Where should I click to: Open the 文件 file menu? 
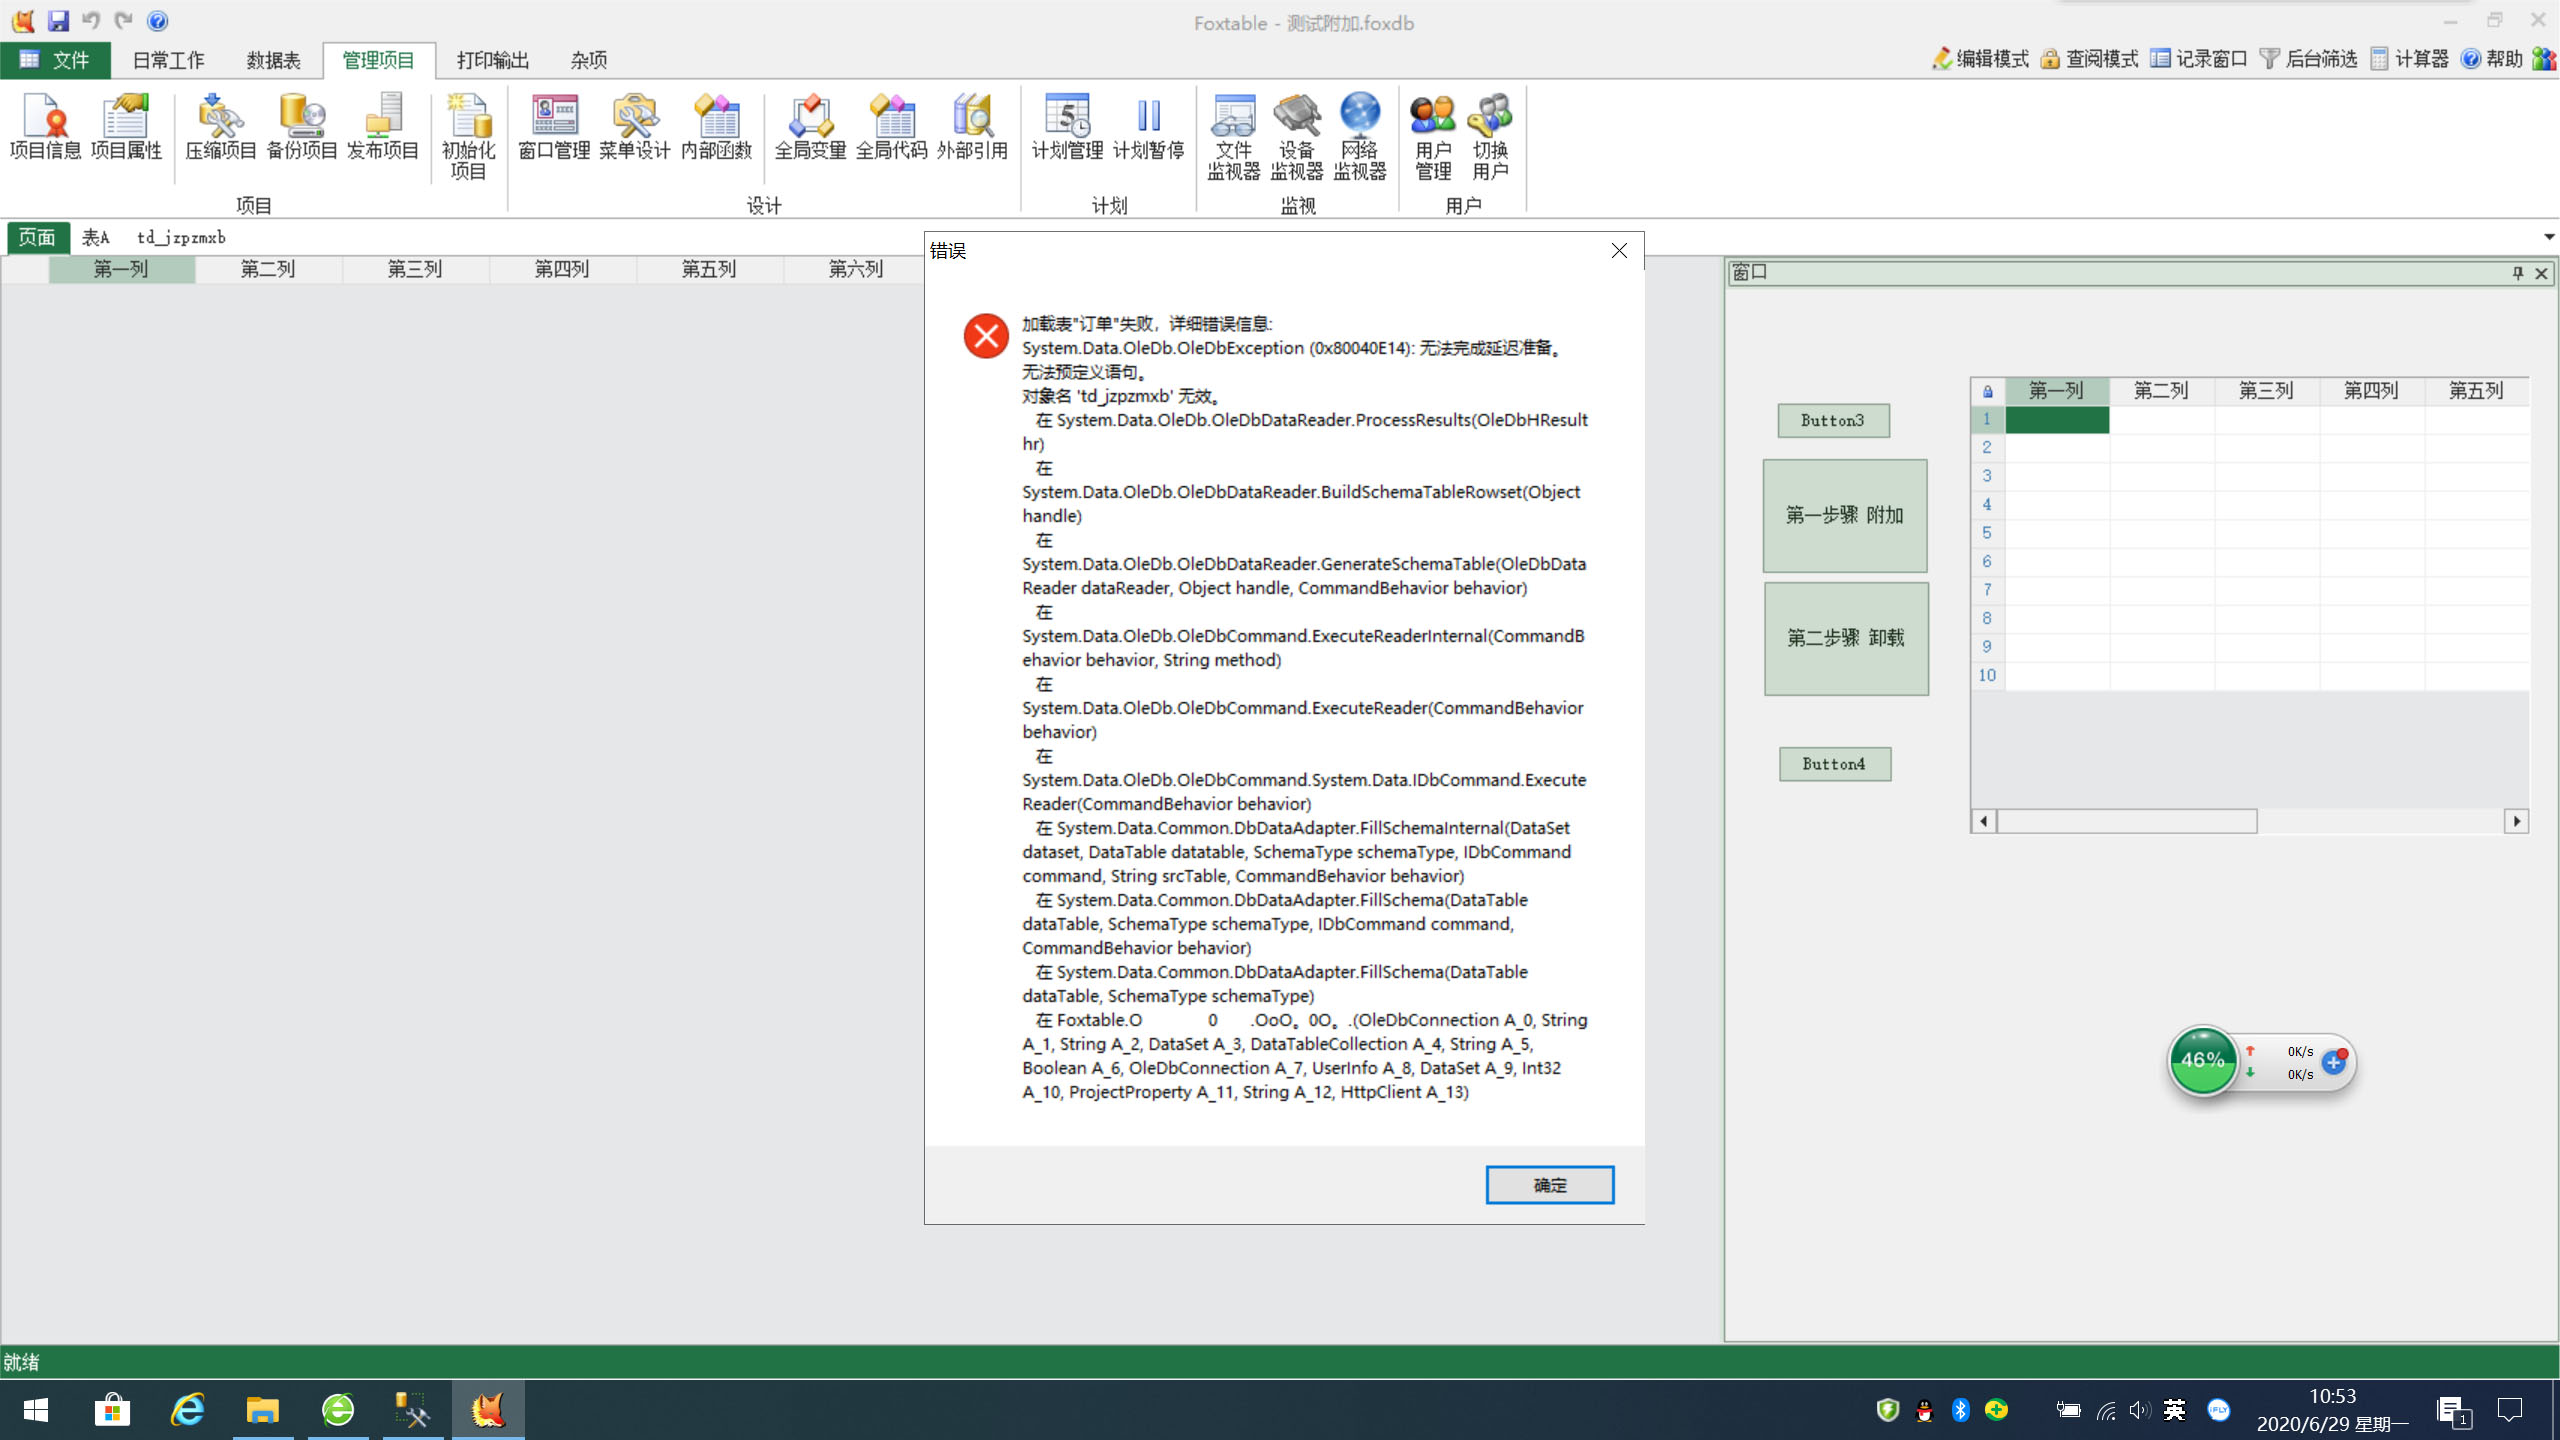click(x=55, y=60)
